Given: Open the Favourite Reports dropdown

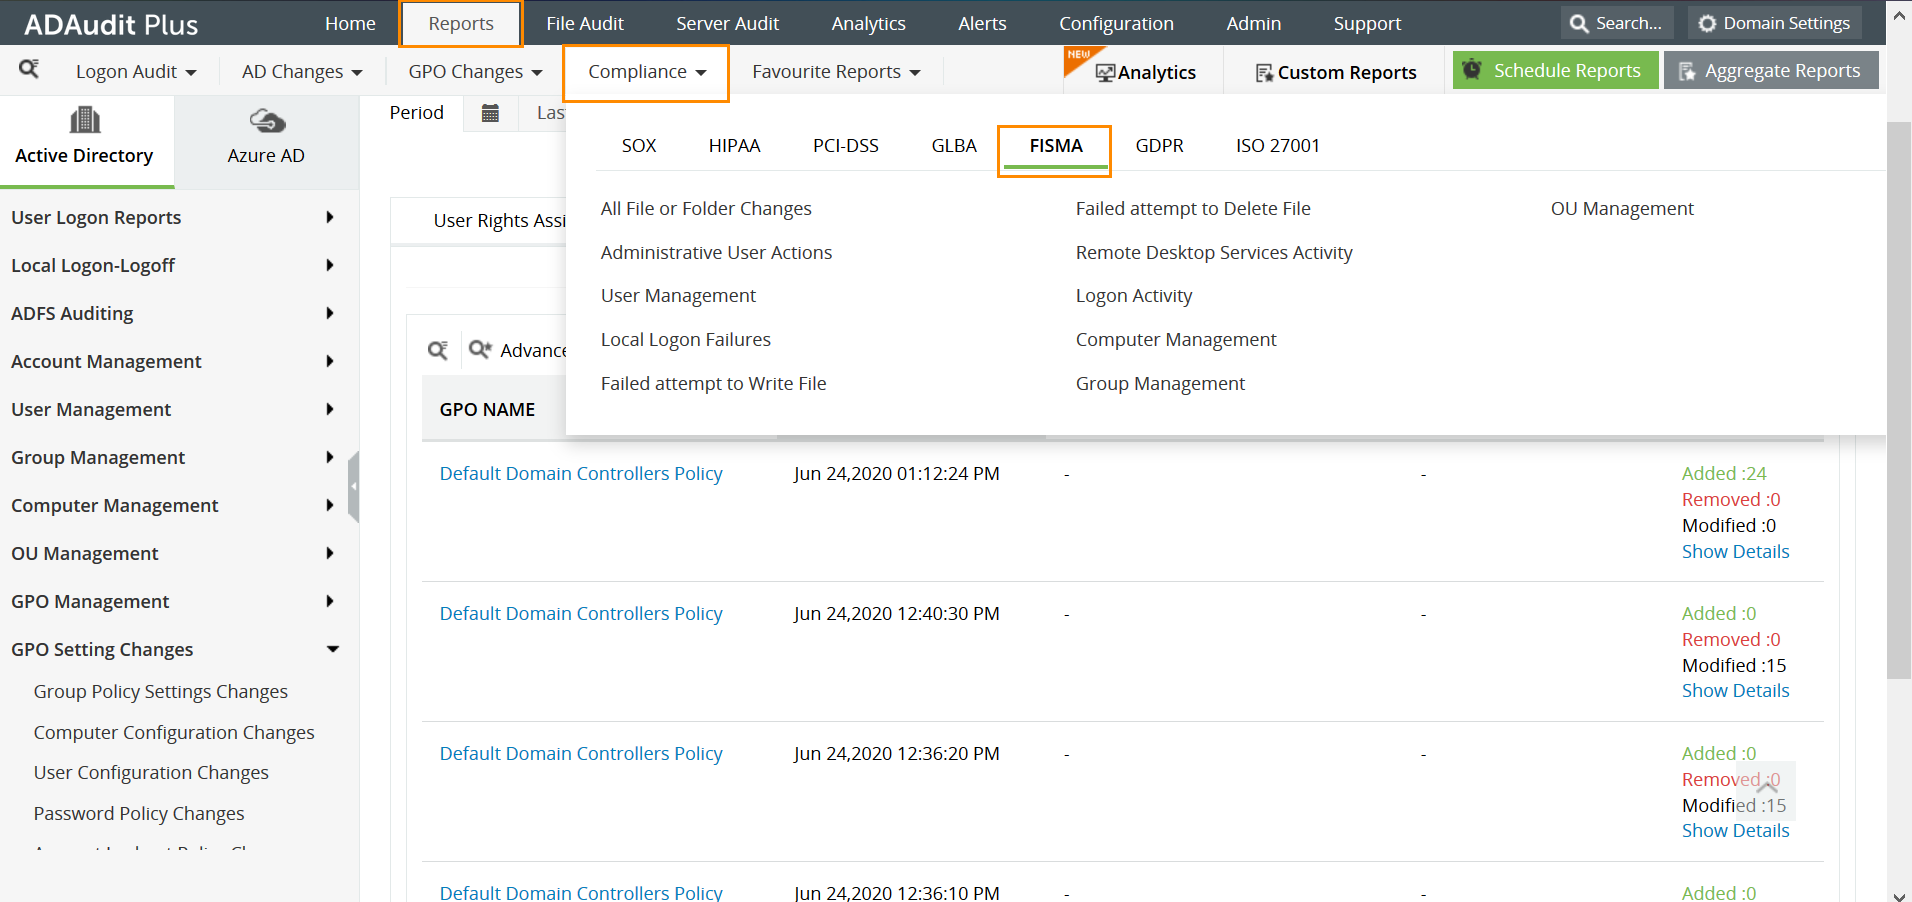Looking at the screenshot, I should point(834,71).
